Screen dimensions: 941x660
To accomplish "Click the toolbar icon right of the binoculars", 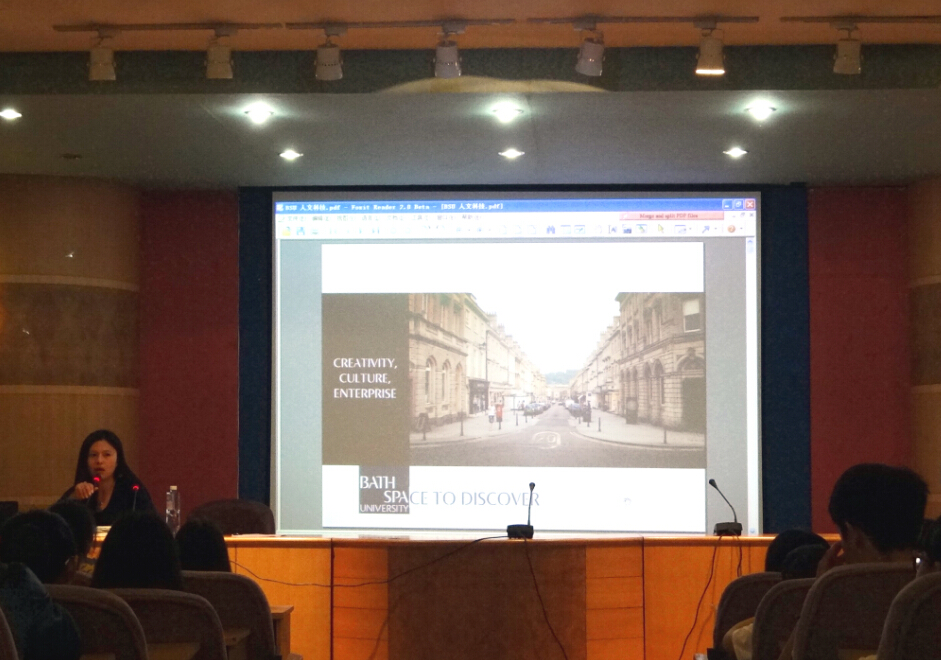I will click(566, 229).
